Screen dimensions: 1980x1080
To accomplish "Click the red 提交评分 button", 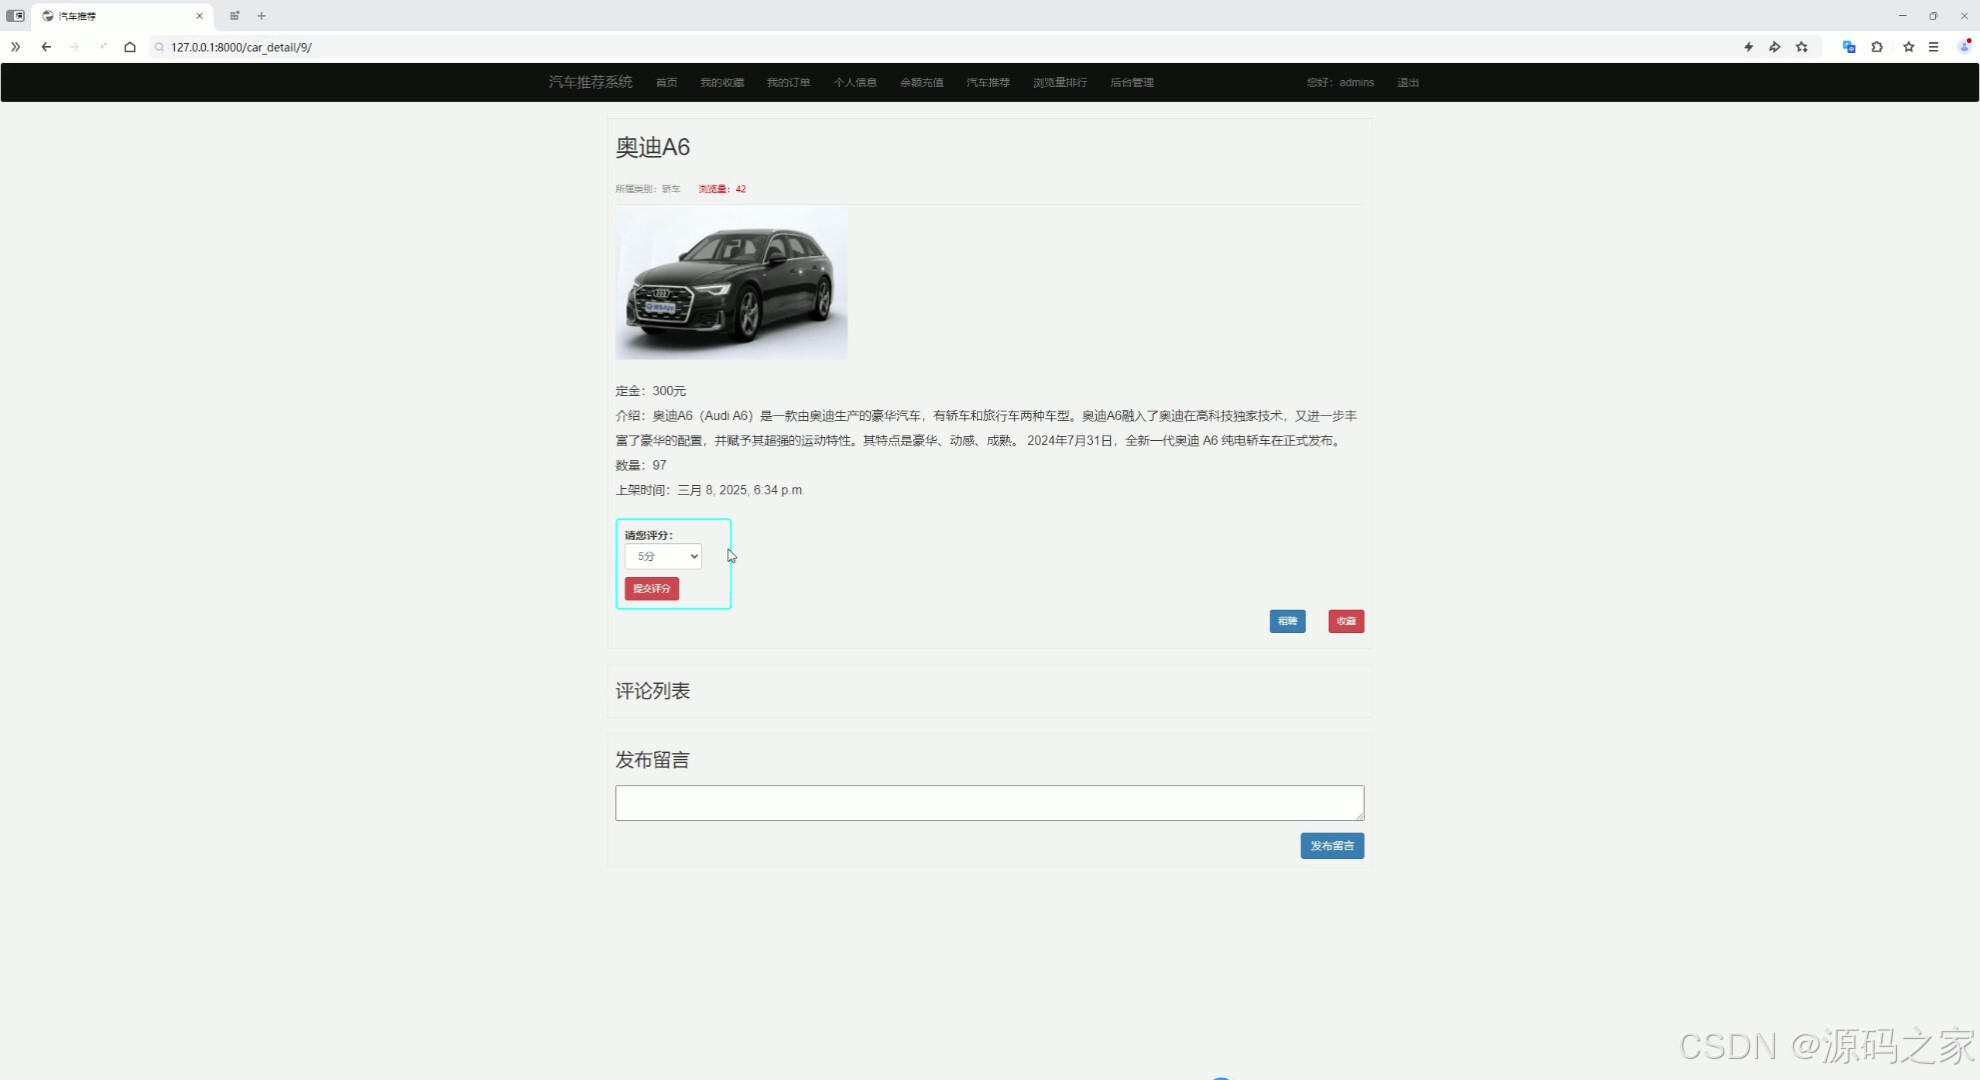I will [652, 589].
